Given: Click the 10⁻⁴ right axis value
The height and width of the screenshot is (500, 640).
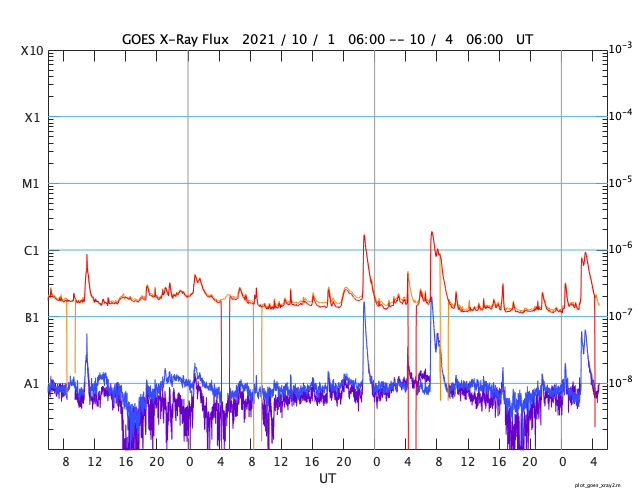Looking at the screenshot, I should pos(620,115).
